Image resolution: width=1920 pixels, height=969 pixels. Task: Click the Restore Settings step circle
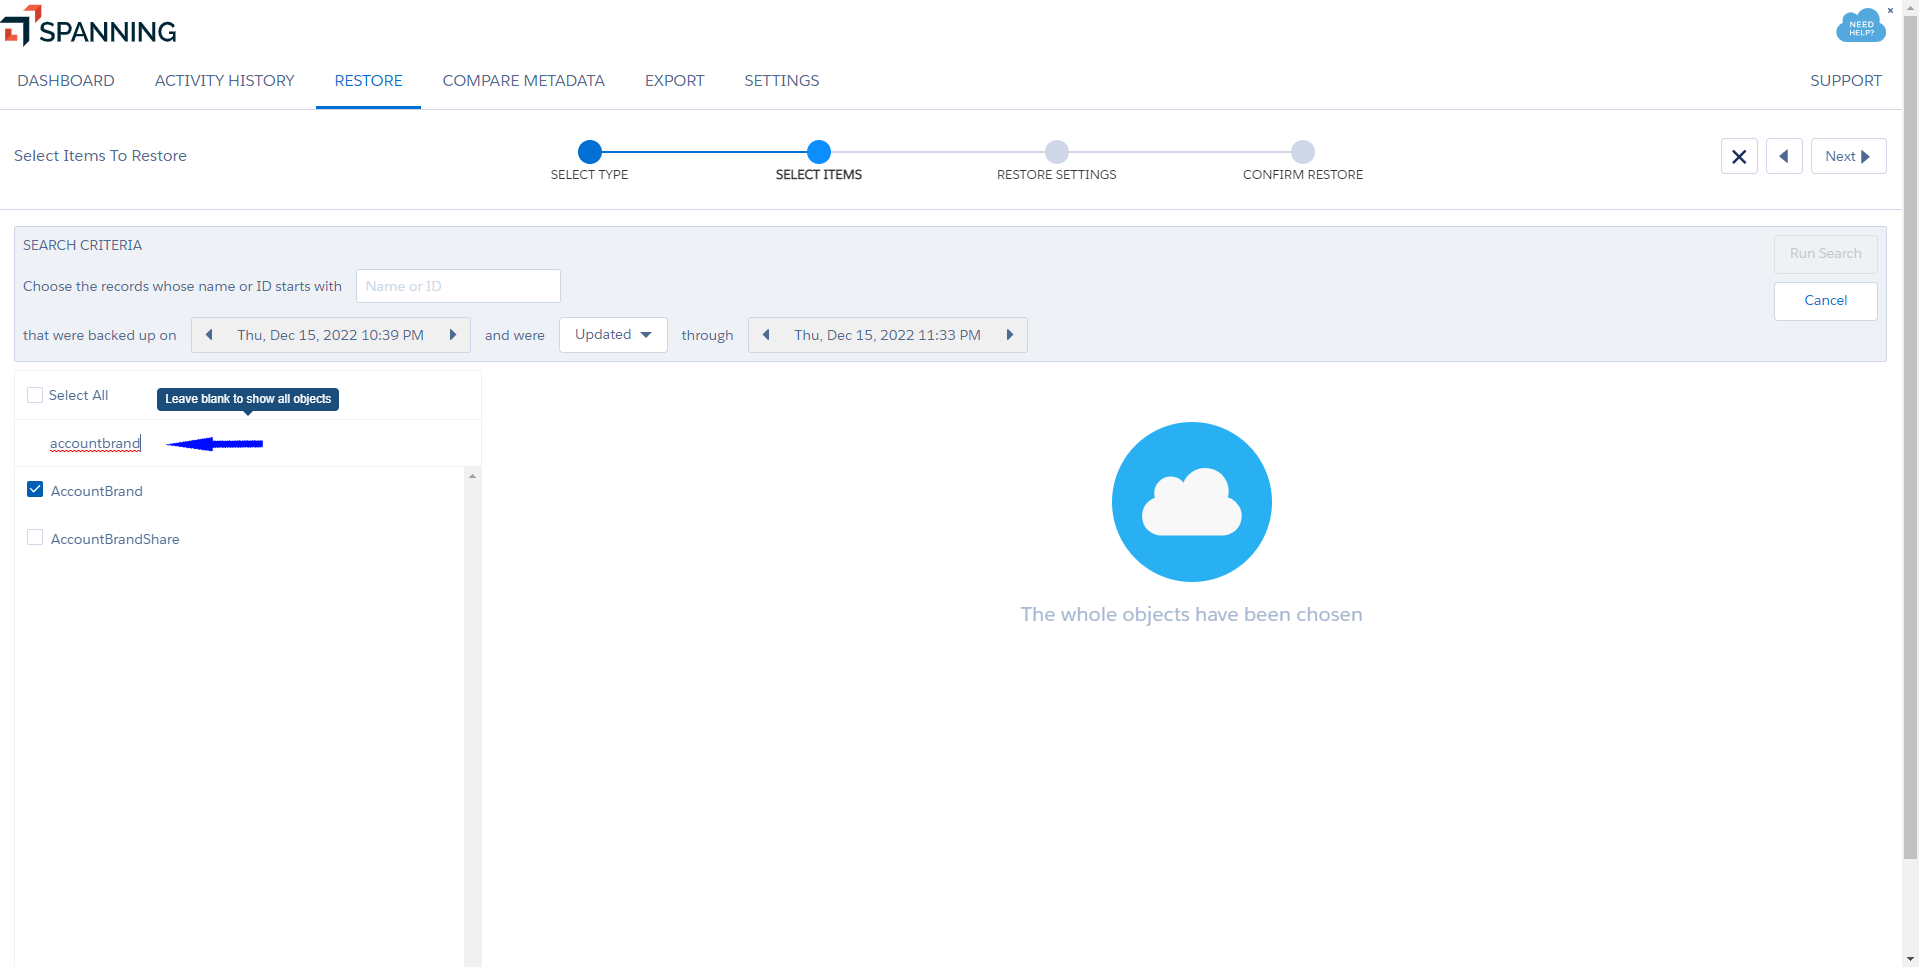tap(1057, 152)
